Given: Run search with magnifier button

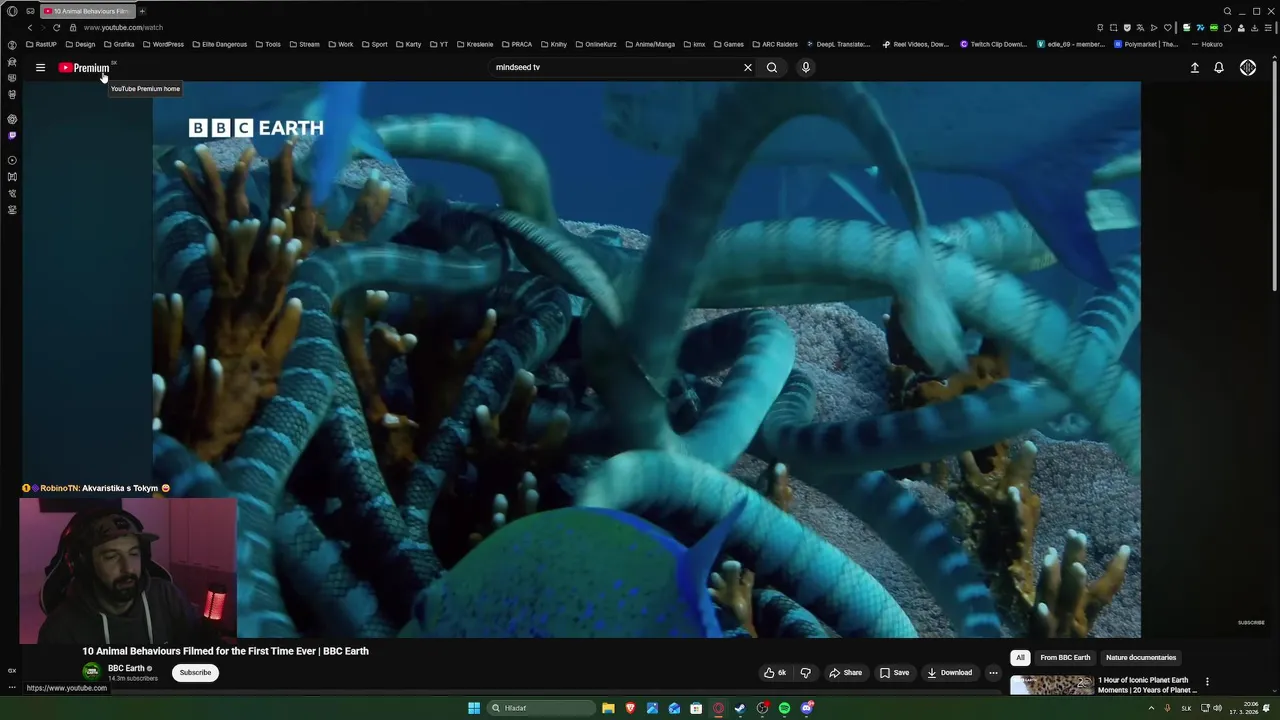Looking at the screenshot, I should pos(772,68).
